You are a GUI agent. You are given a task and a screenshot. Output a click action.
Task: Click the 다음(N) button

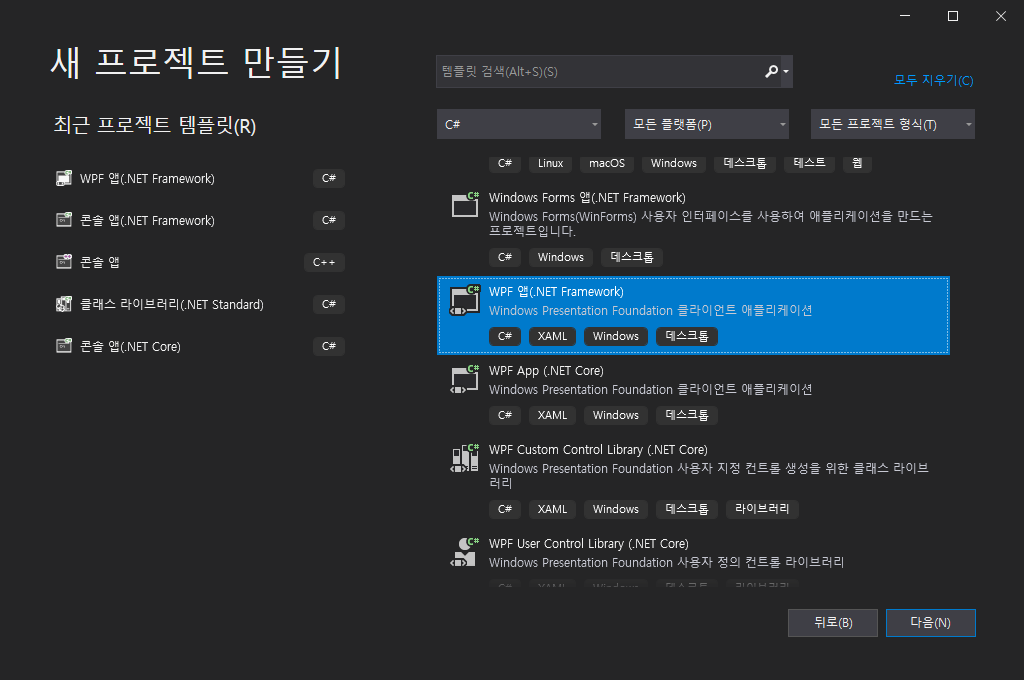pyautogui.click(x=931, y=623)
